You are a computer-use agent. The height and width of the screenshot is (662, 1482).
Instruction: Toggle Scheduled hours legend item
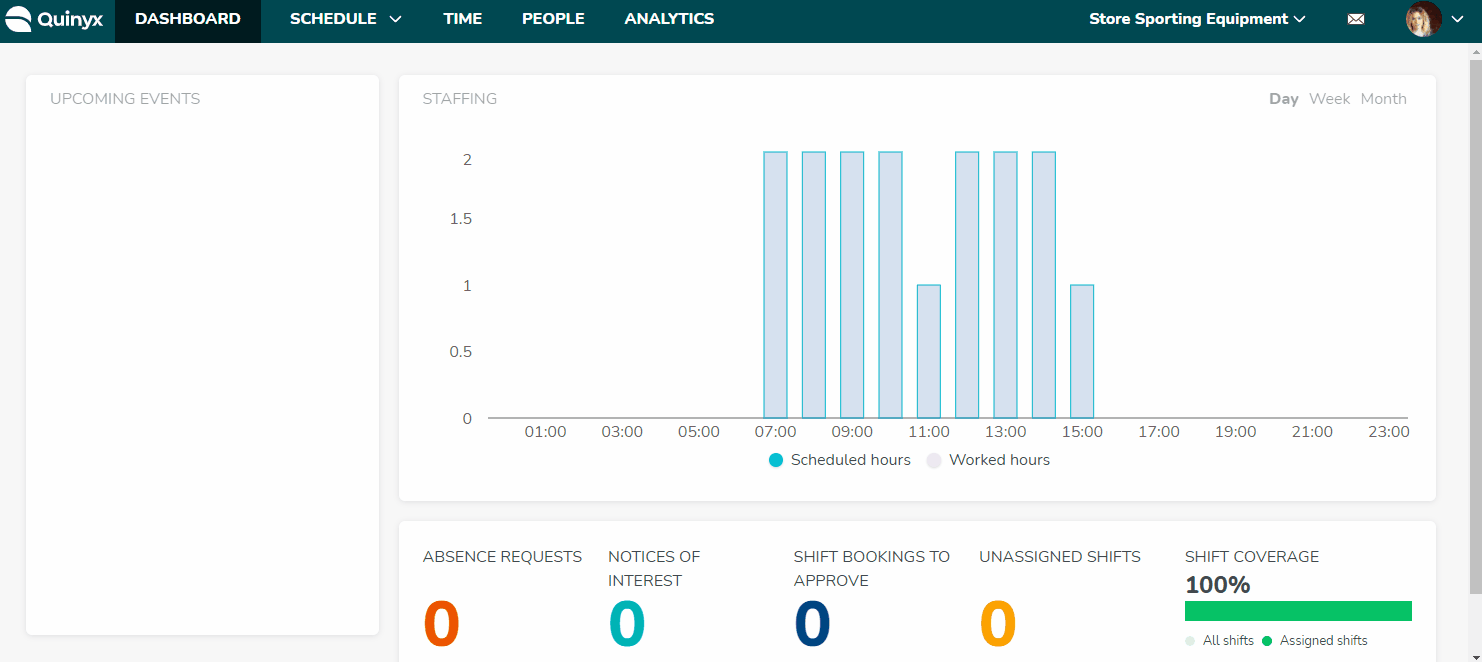point(840,460)
